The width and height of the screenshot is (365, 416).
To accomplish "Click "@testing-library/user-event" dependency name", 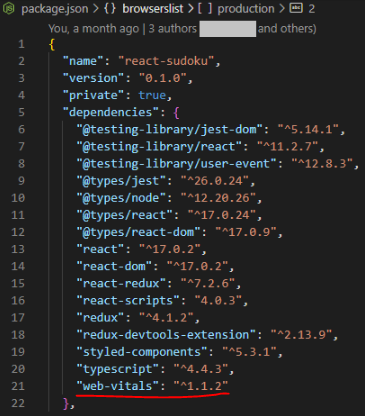I will 177,164.
